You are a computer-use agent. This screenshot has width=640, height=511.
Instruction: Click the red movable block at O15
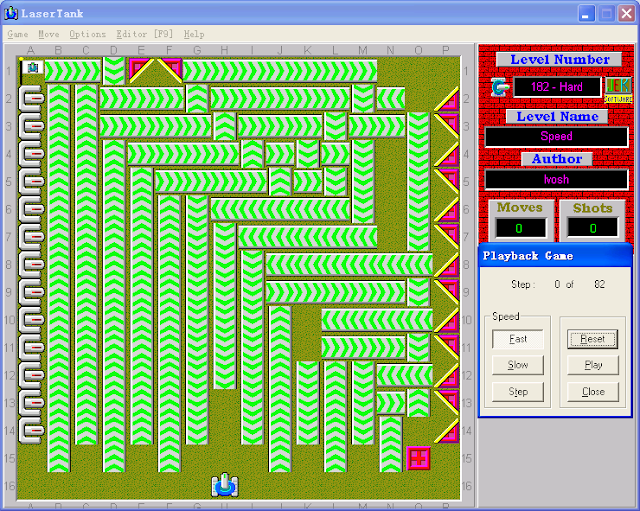click(418, 458)
